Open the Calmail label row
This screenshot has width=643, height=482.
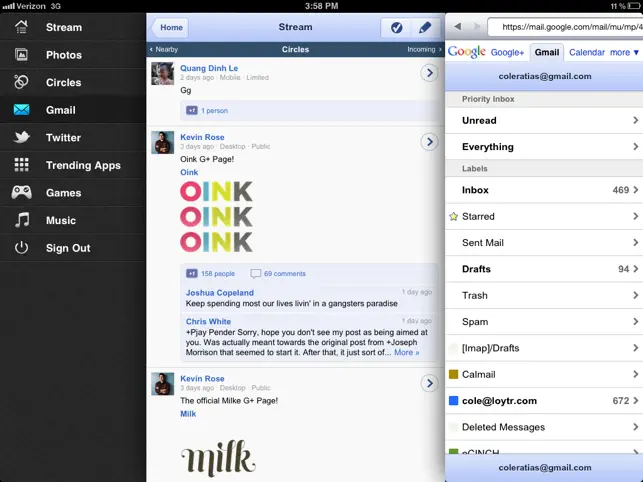544,374
